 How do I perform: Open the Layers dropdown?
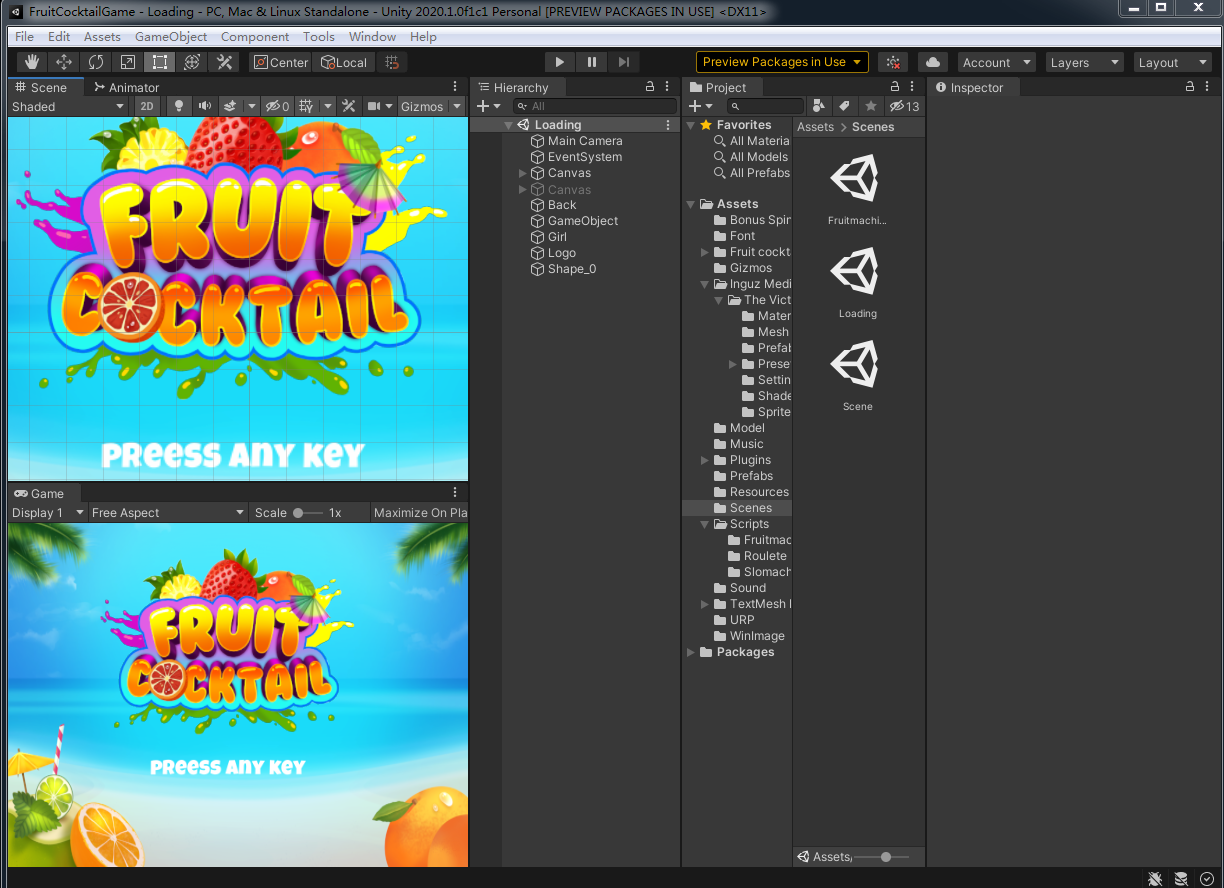click(x=1085, y=62)
